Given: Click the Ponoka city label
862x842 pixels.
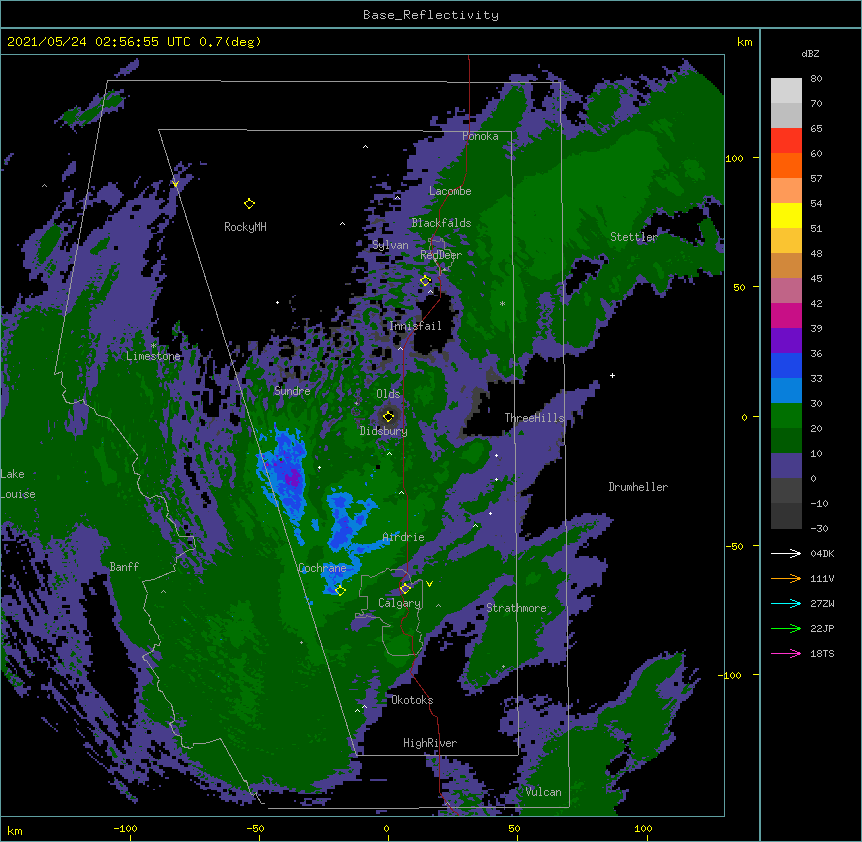Looking at the screenshot, I should coord(480,136).
